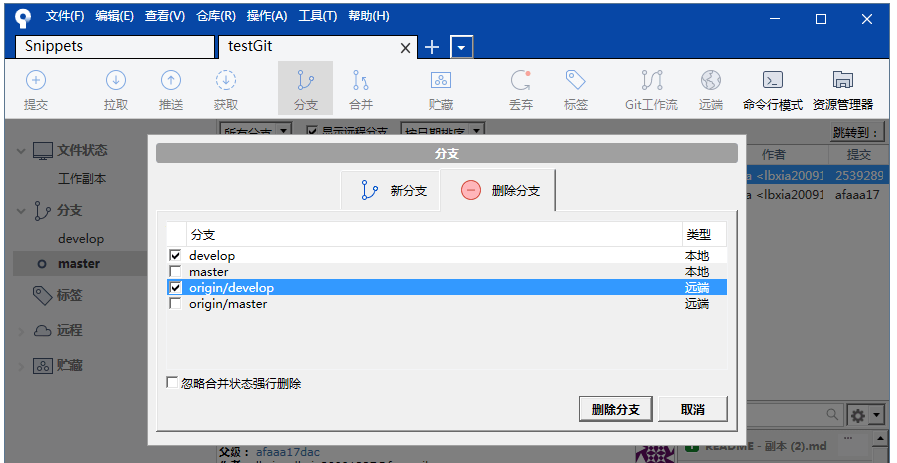897x463 pixels.
Task: Click the Merge (合并) toolbar icon
Action: tap(360, 80)
